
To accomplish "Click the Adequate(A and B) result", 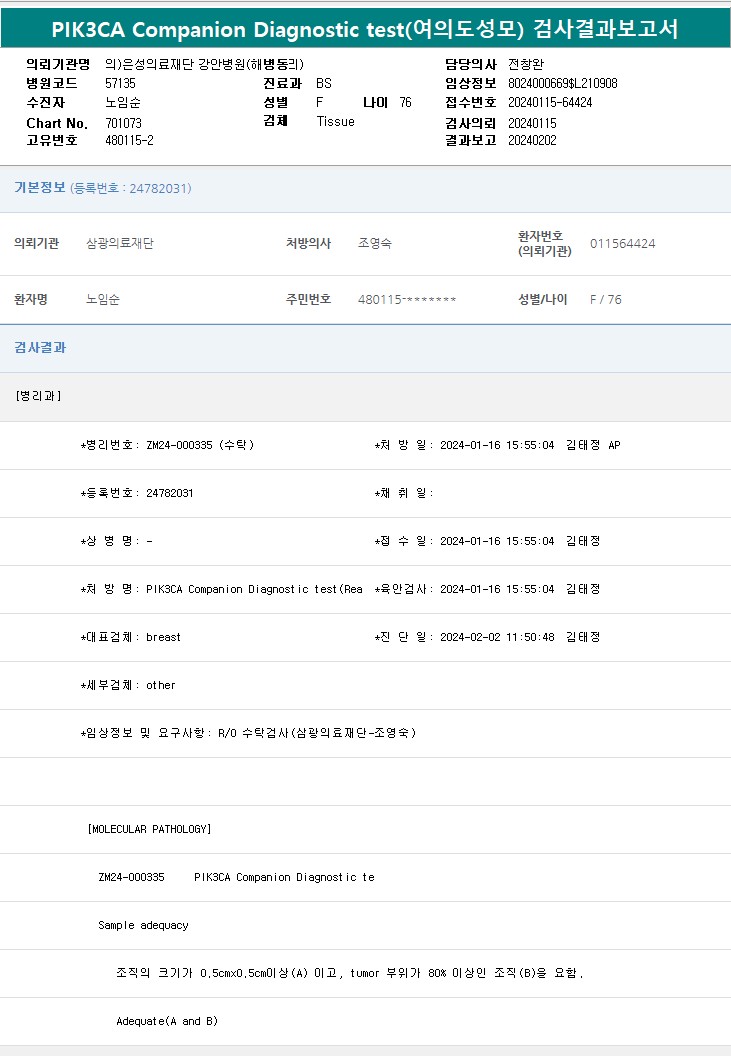I will click(x=167, y=1021).
